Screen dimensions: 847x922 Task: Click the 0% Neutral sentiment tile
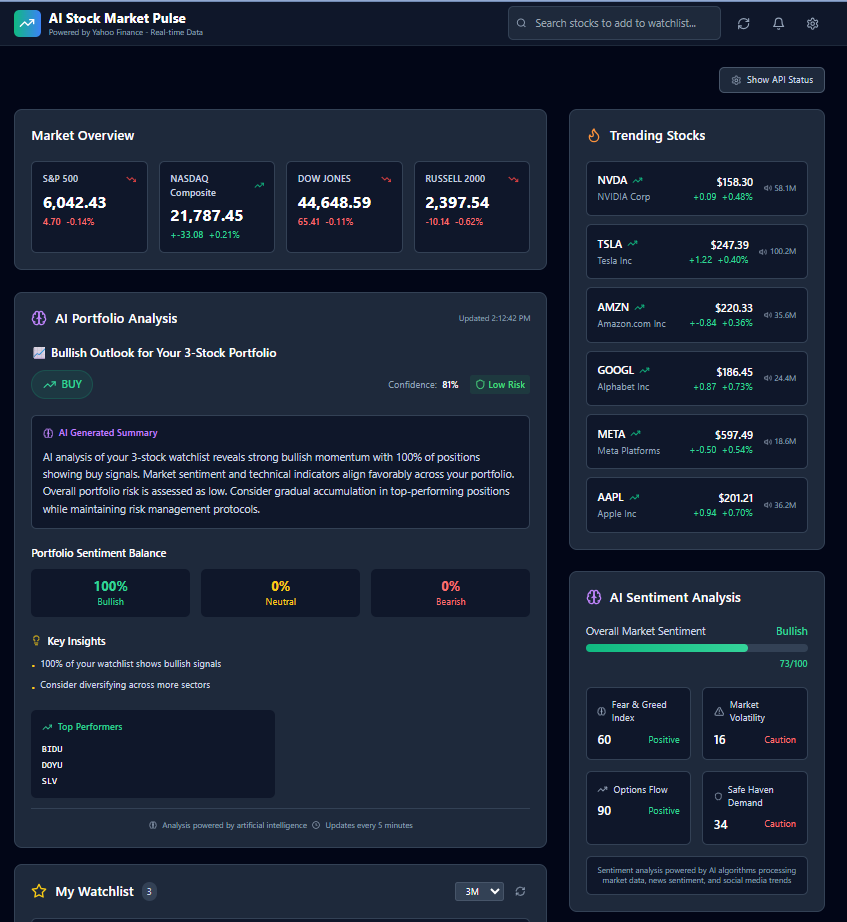(281, 593)
